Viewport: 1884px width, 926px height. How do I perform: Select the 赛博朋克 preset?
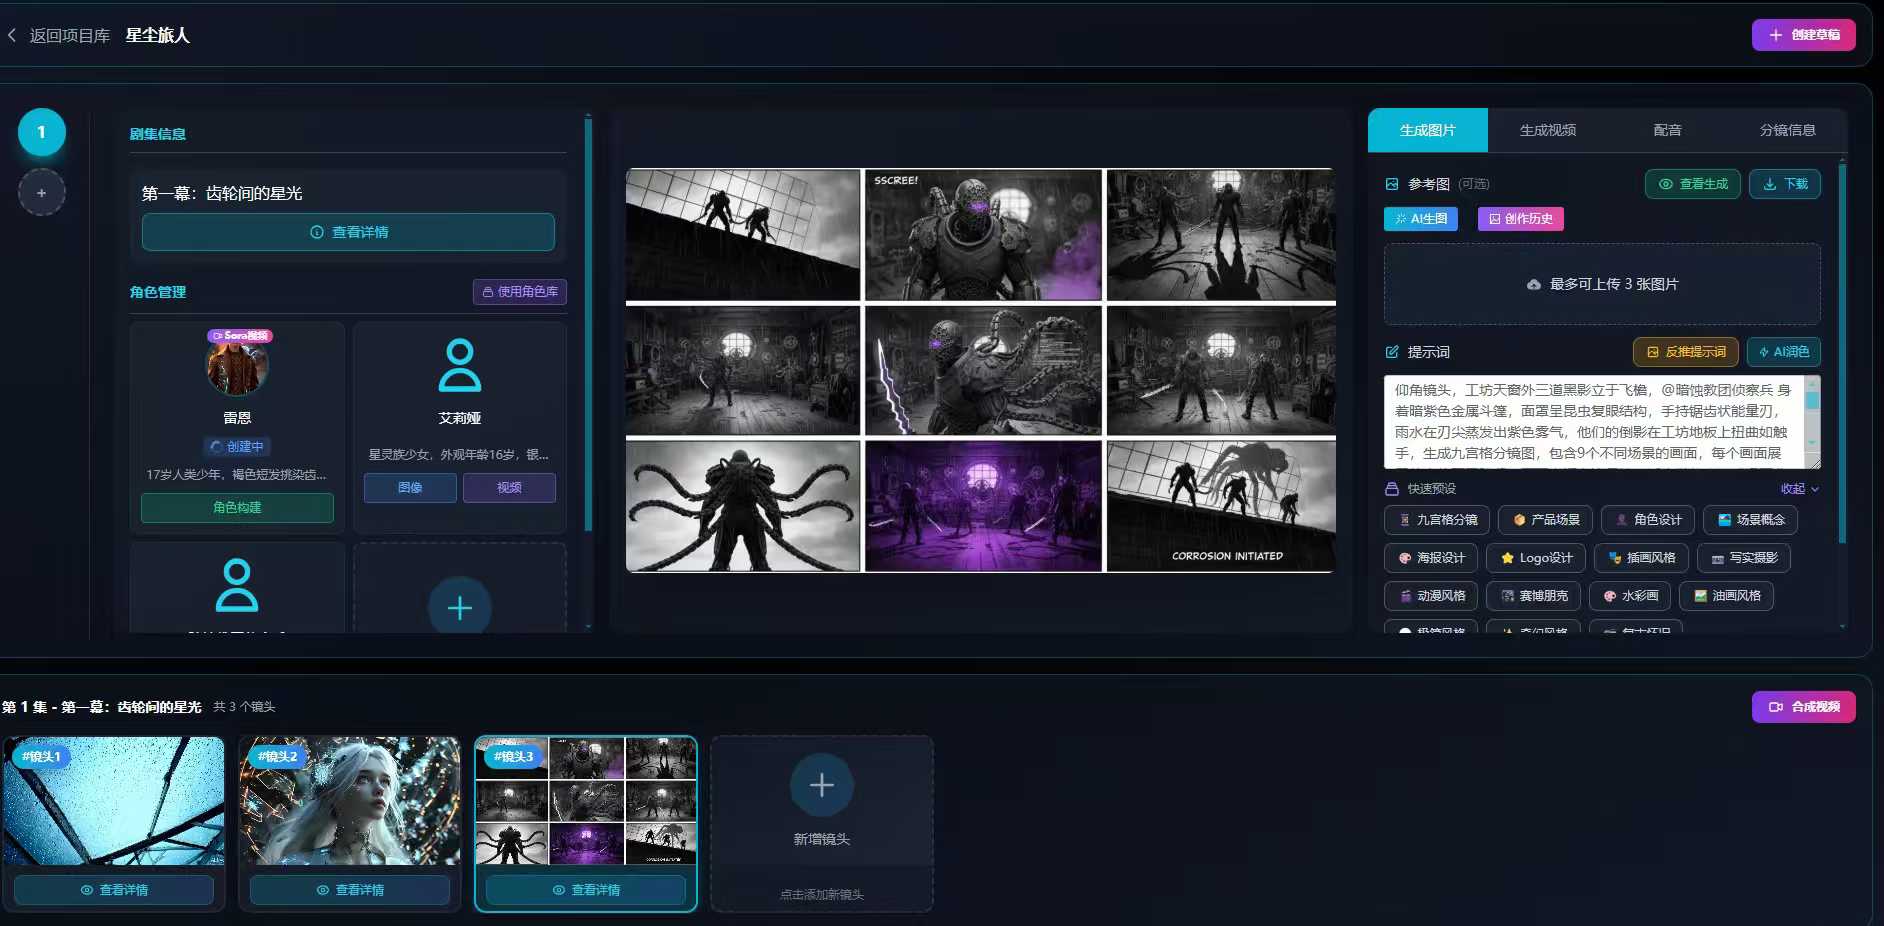(1534, 596)
